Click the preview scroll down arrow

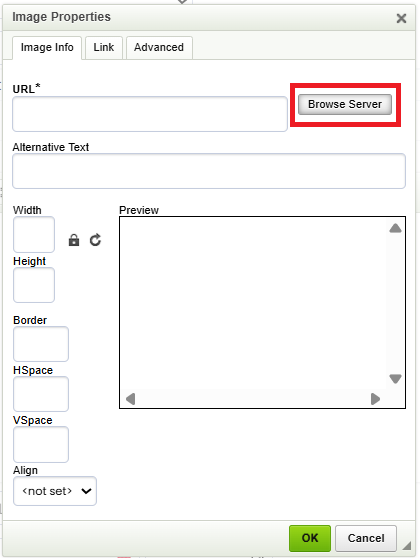pyautogui.click(x=395, y=379)
